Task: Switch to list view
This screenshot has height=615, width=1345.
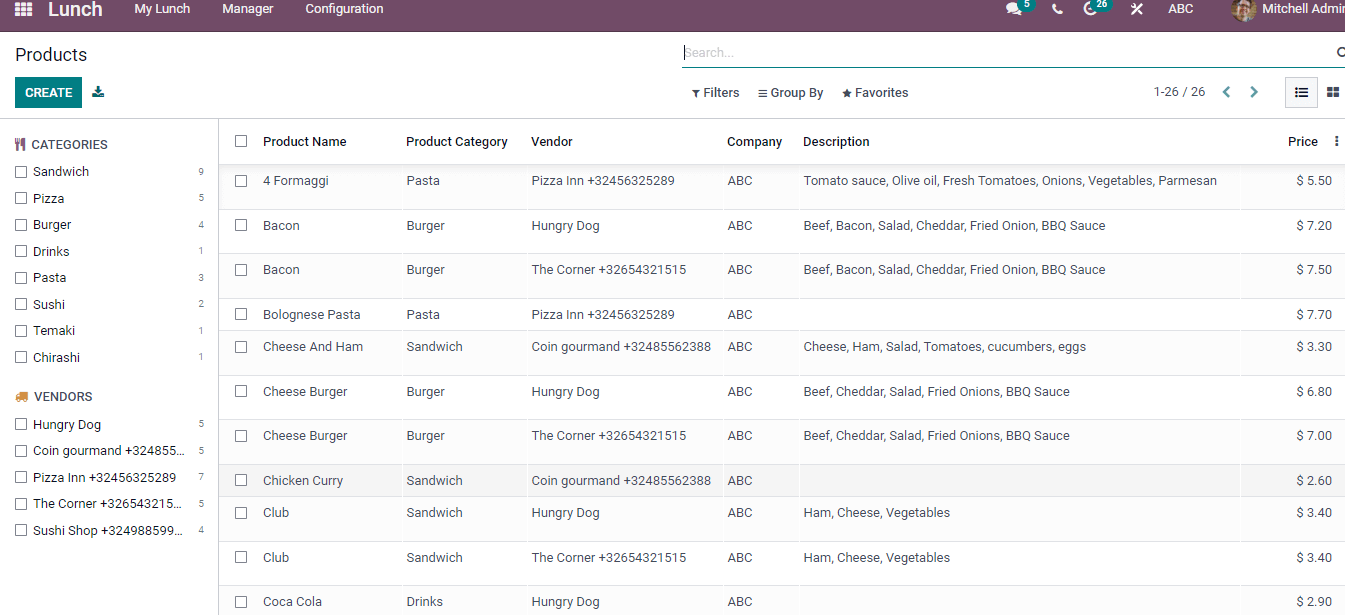Action: point(1301,92)
